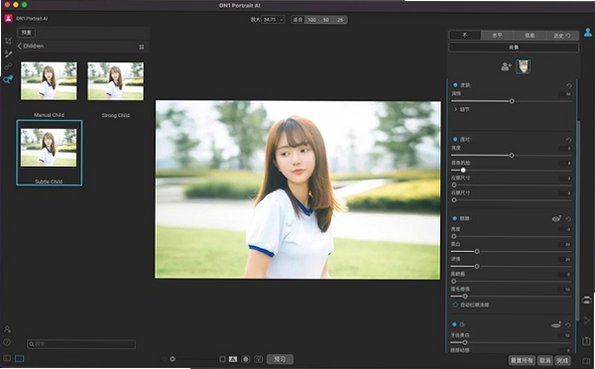The image size is (595, 369).
Task: Adjust the skin amount slider
Action: [x=512, y=101]
